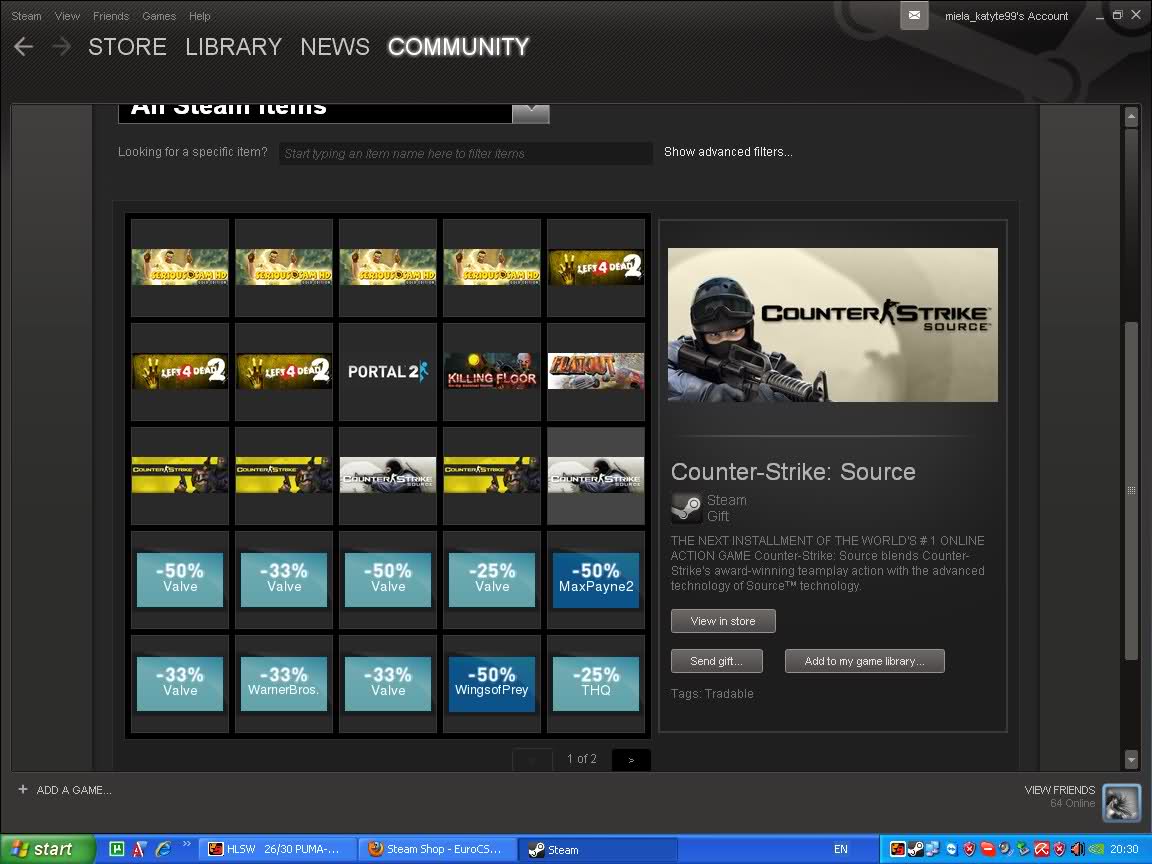Click the Counter-Strike Source large banner image

coord(832,325)
